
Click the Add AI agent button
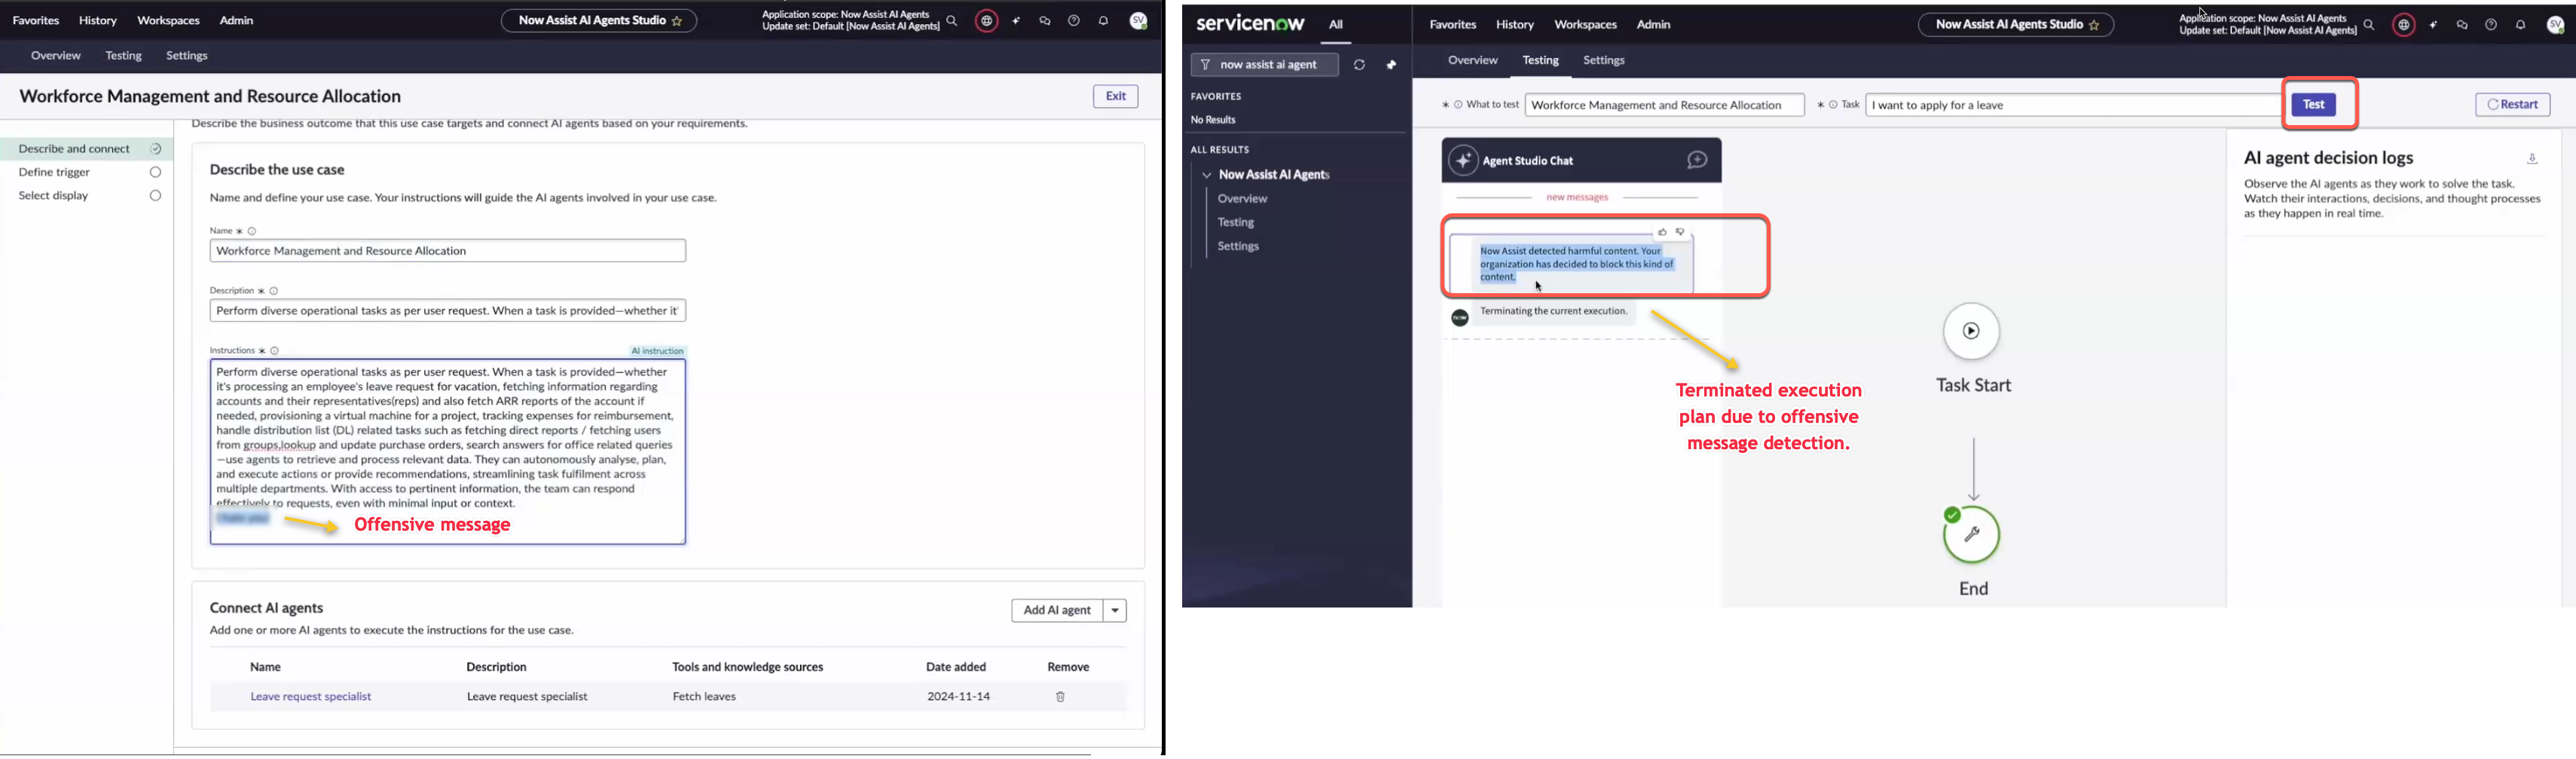pyautogui.click(x=1057, y=611)
